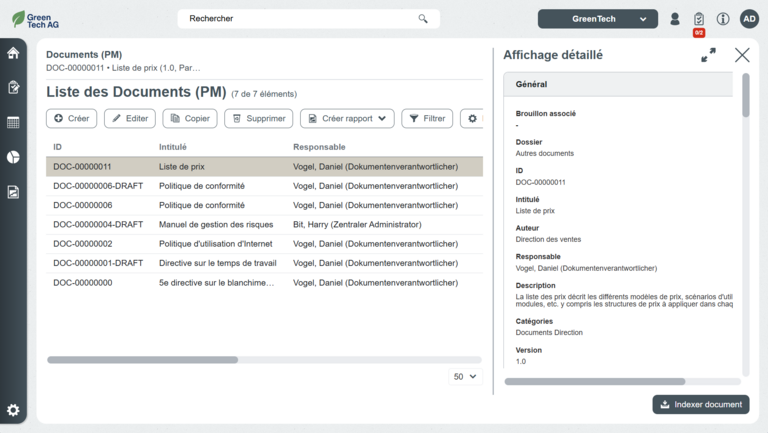Screen dimensions: 768x433
Task: Open the page size dropdown showing 50
Action: (465, 377)
